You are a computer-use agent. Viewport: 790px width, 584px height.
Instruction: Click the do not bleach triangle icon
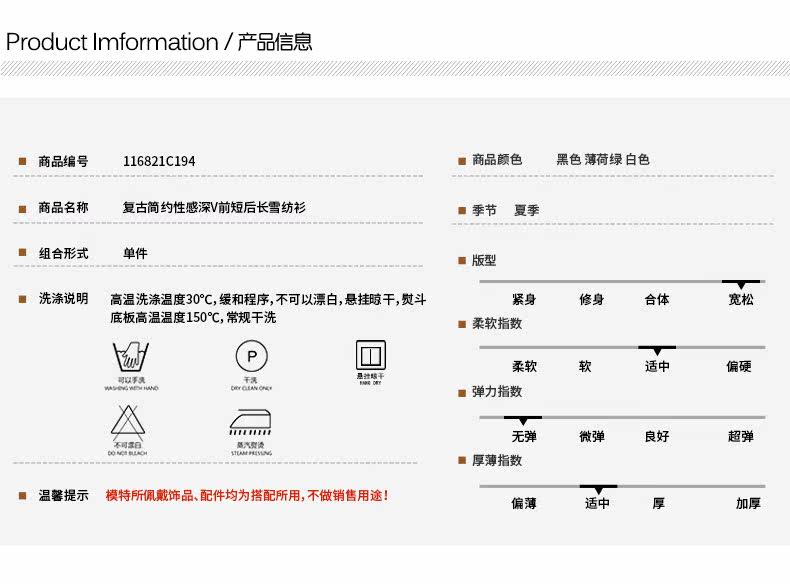(x=128, y=421)
